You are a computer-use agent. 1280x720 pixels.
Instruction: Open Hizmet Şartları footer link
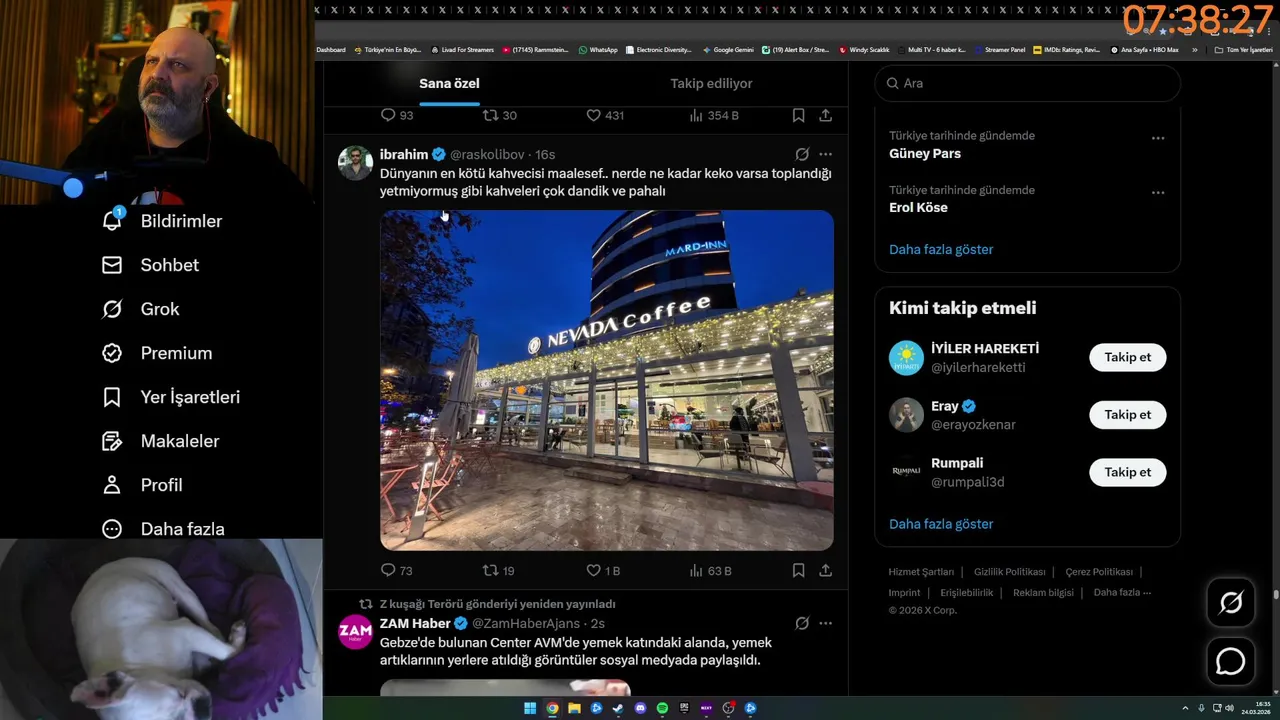click(x=921, y=572)
